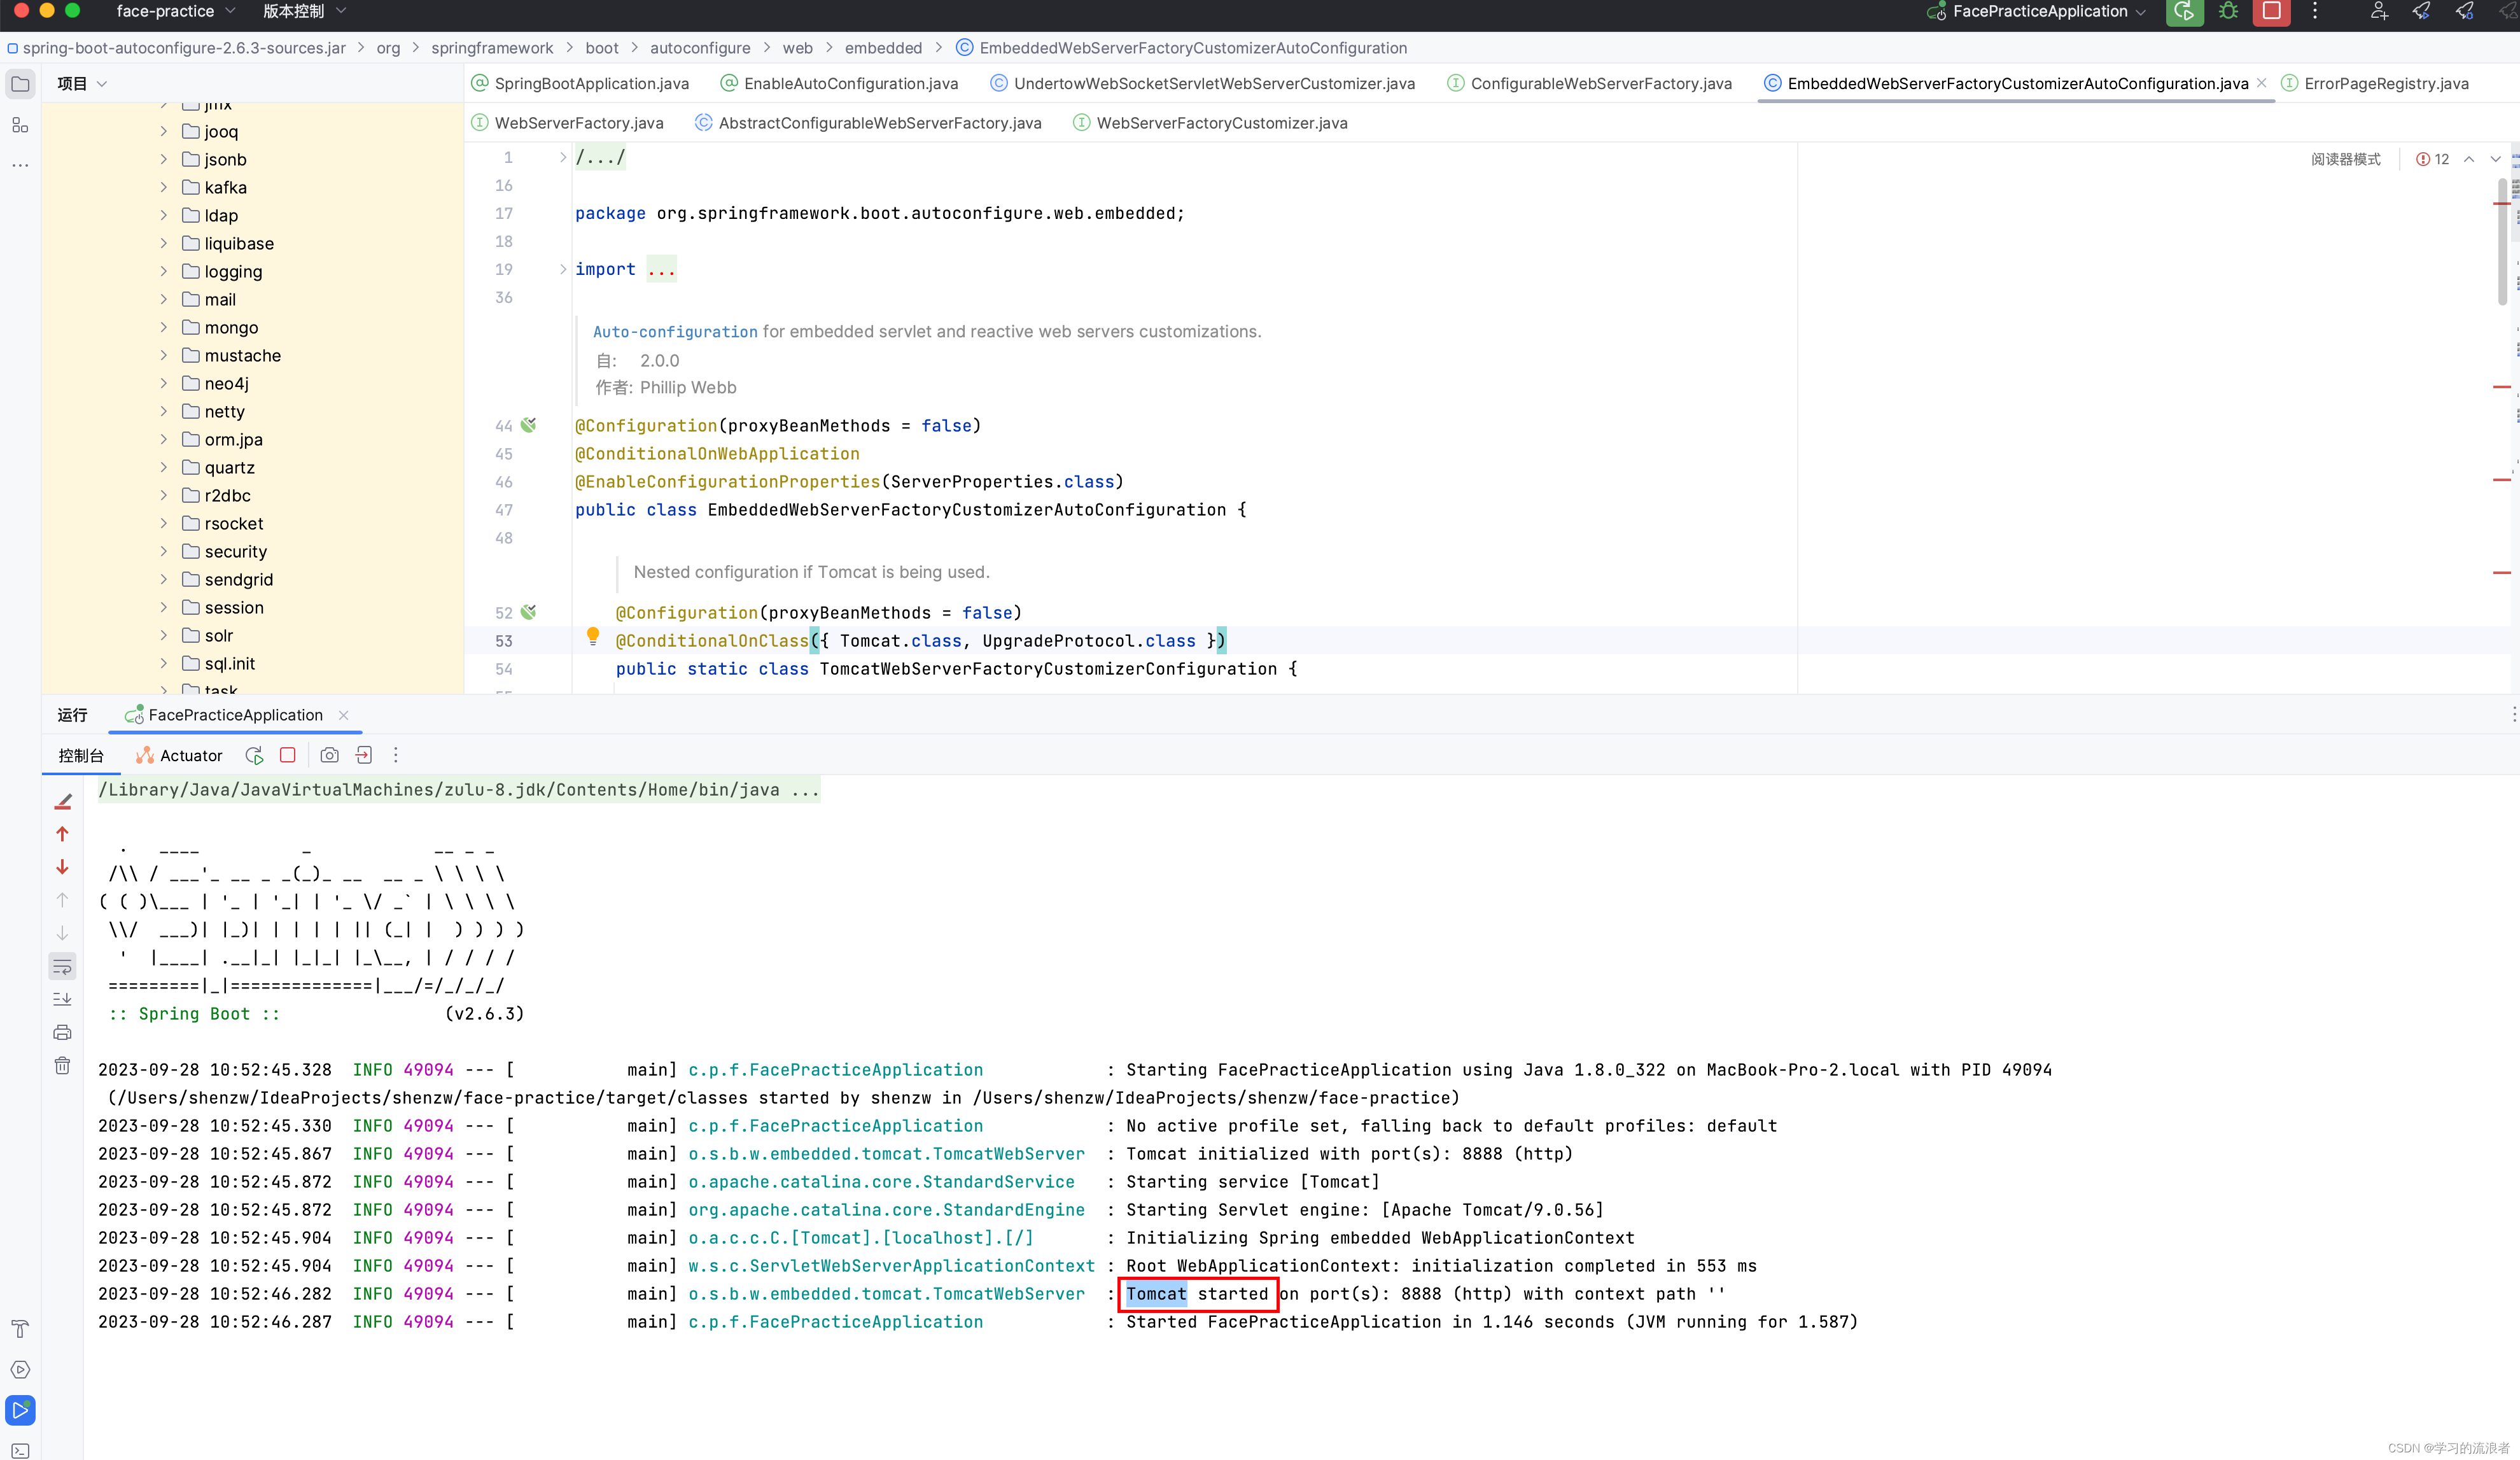Switch to WebServerFactoryCustomizer.java tab
This screenshot has width=2520, height=1460.
[1210, 123]
